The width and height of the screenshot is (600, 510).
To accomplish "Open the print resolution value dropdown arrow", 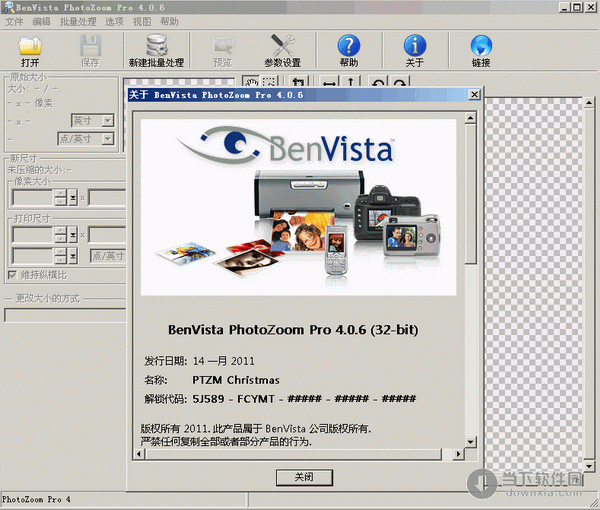I will (x=73, y=256).
